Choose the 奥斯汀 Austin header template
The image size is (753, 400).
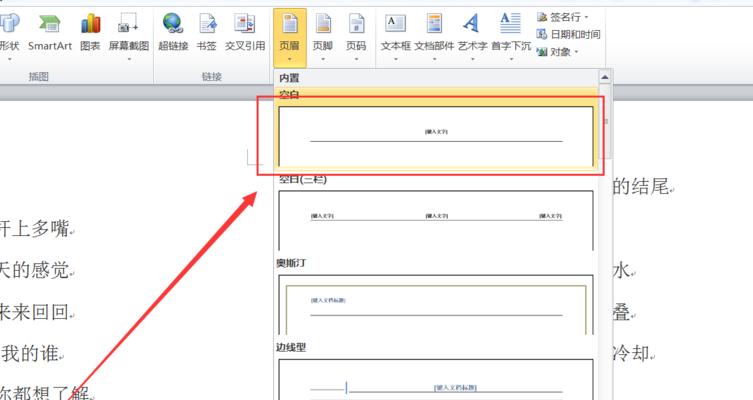coord(436,304)
